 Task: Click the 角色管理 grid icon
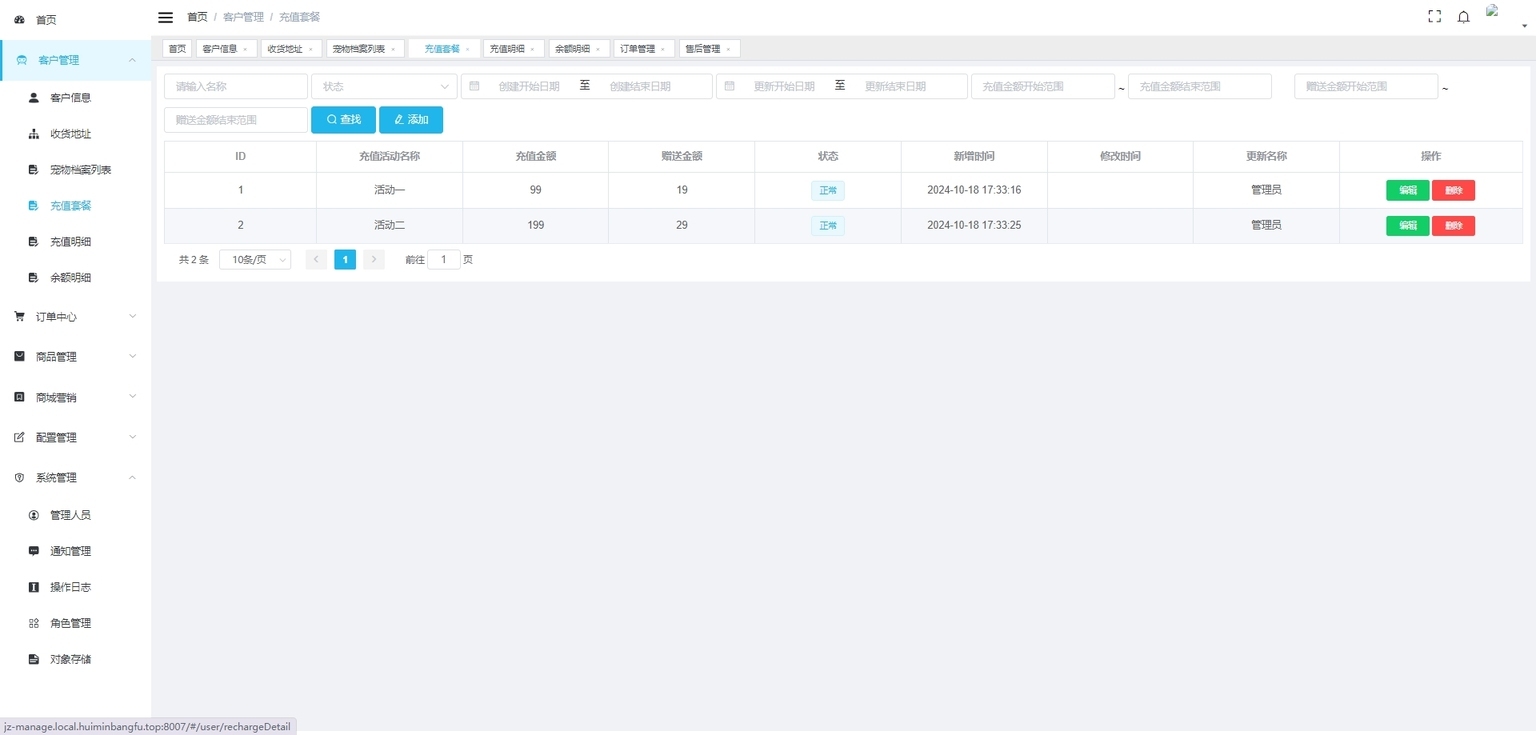click(x=33, y=623)
